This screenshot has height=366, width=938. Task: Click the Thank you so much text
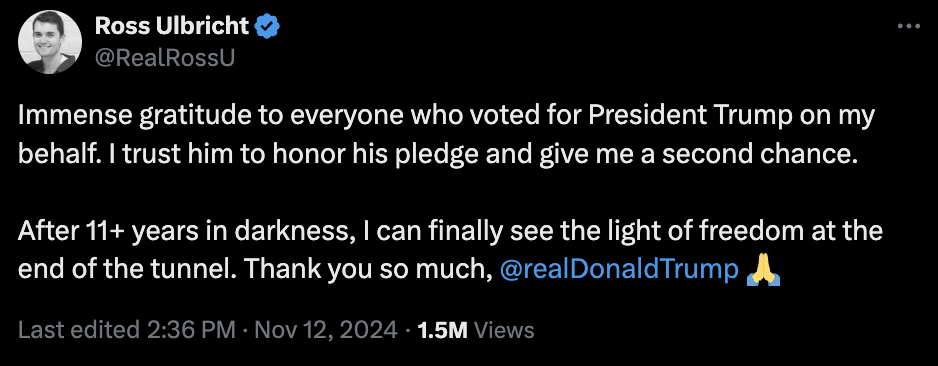coord(367,270)
